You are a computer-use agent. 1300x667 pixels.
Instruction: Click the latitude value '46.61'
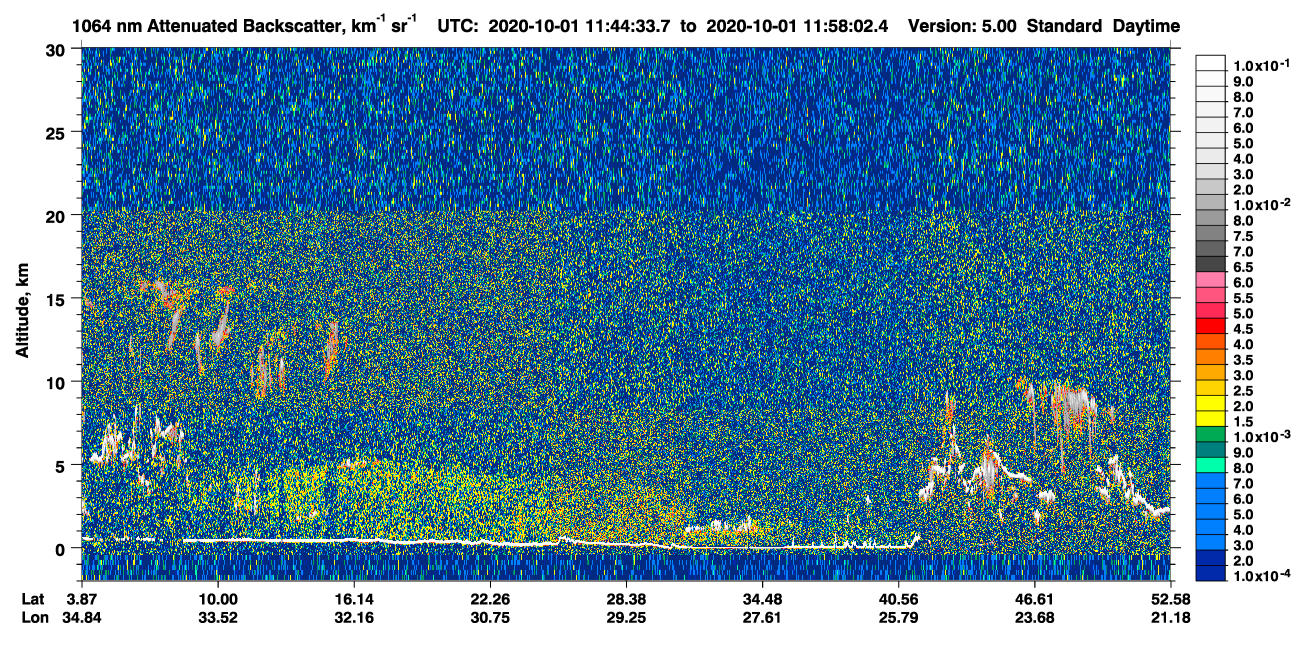coord(1033,599)
